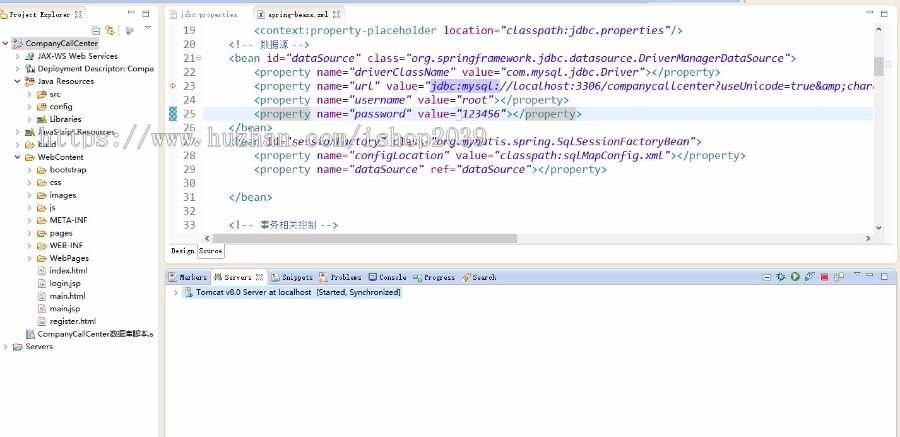Expand the Libraries node arrow

(x=29, y=119)
